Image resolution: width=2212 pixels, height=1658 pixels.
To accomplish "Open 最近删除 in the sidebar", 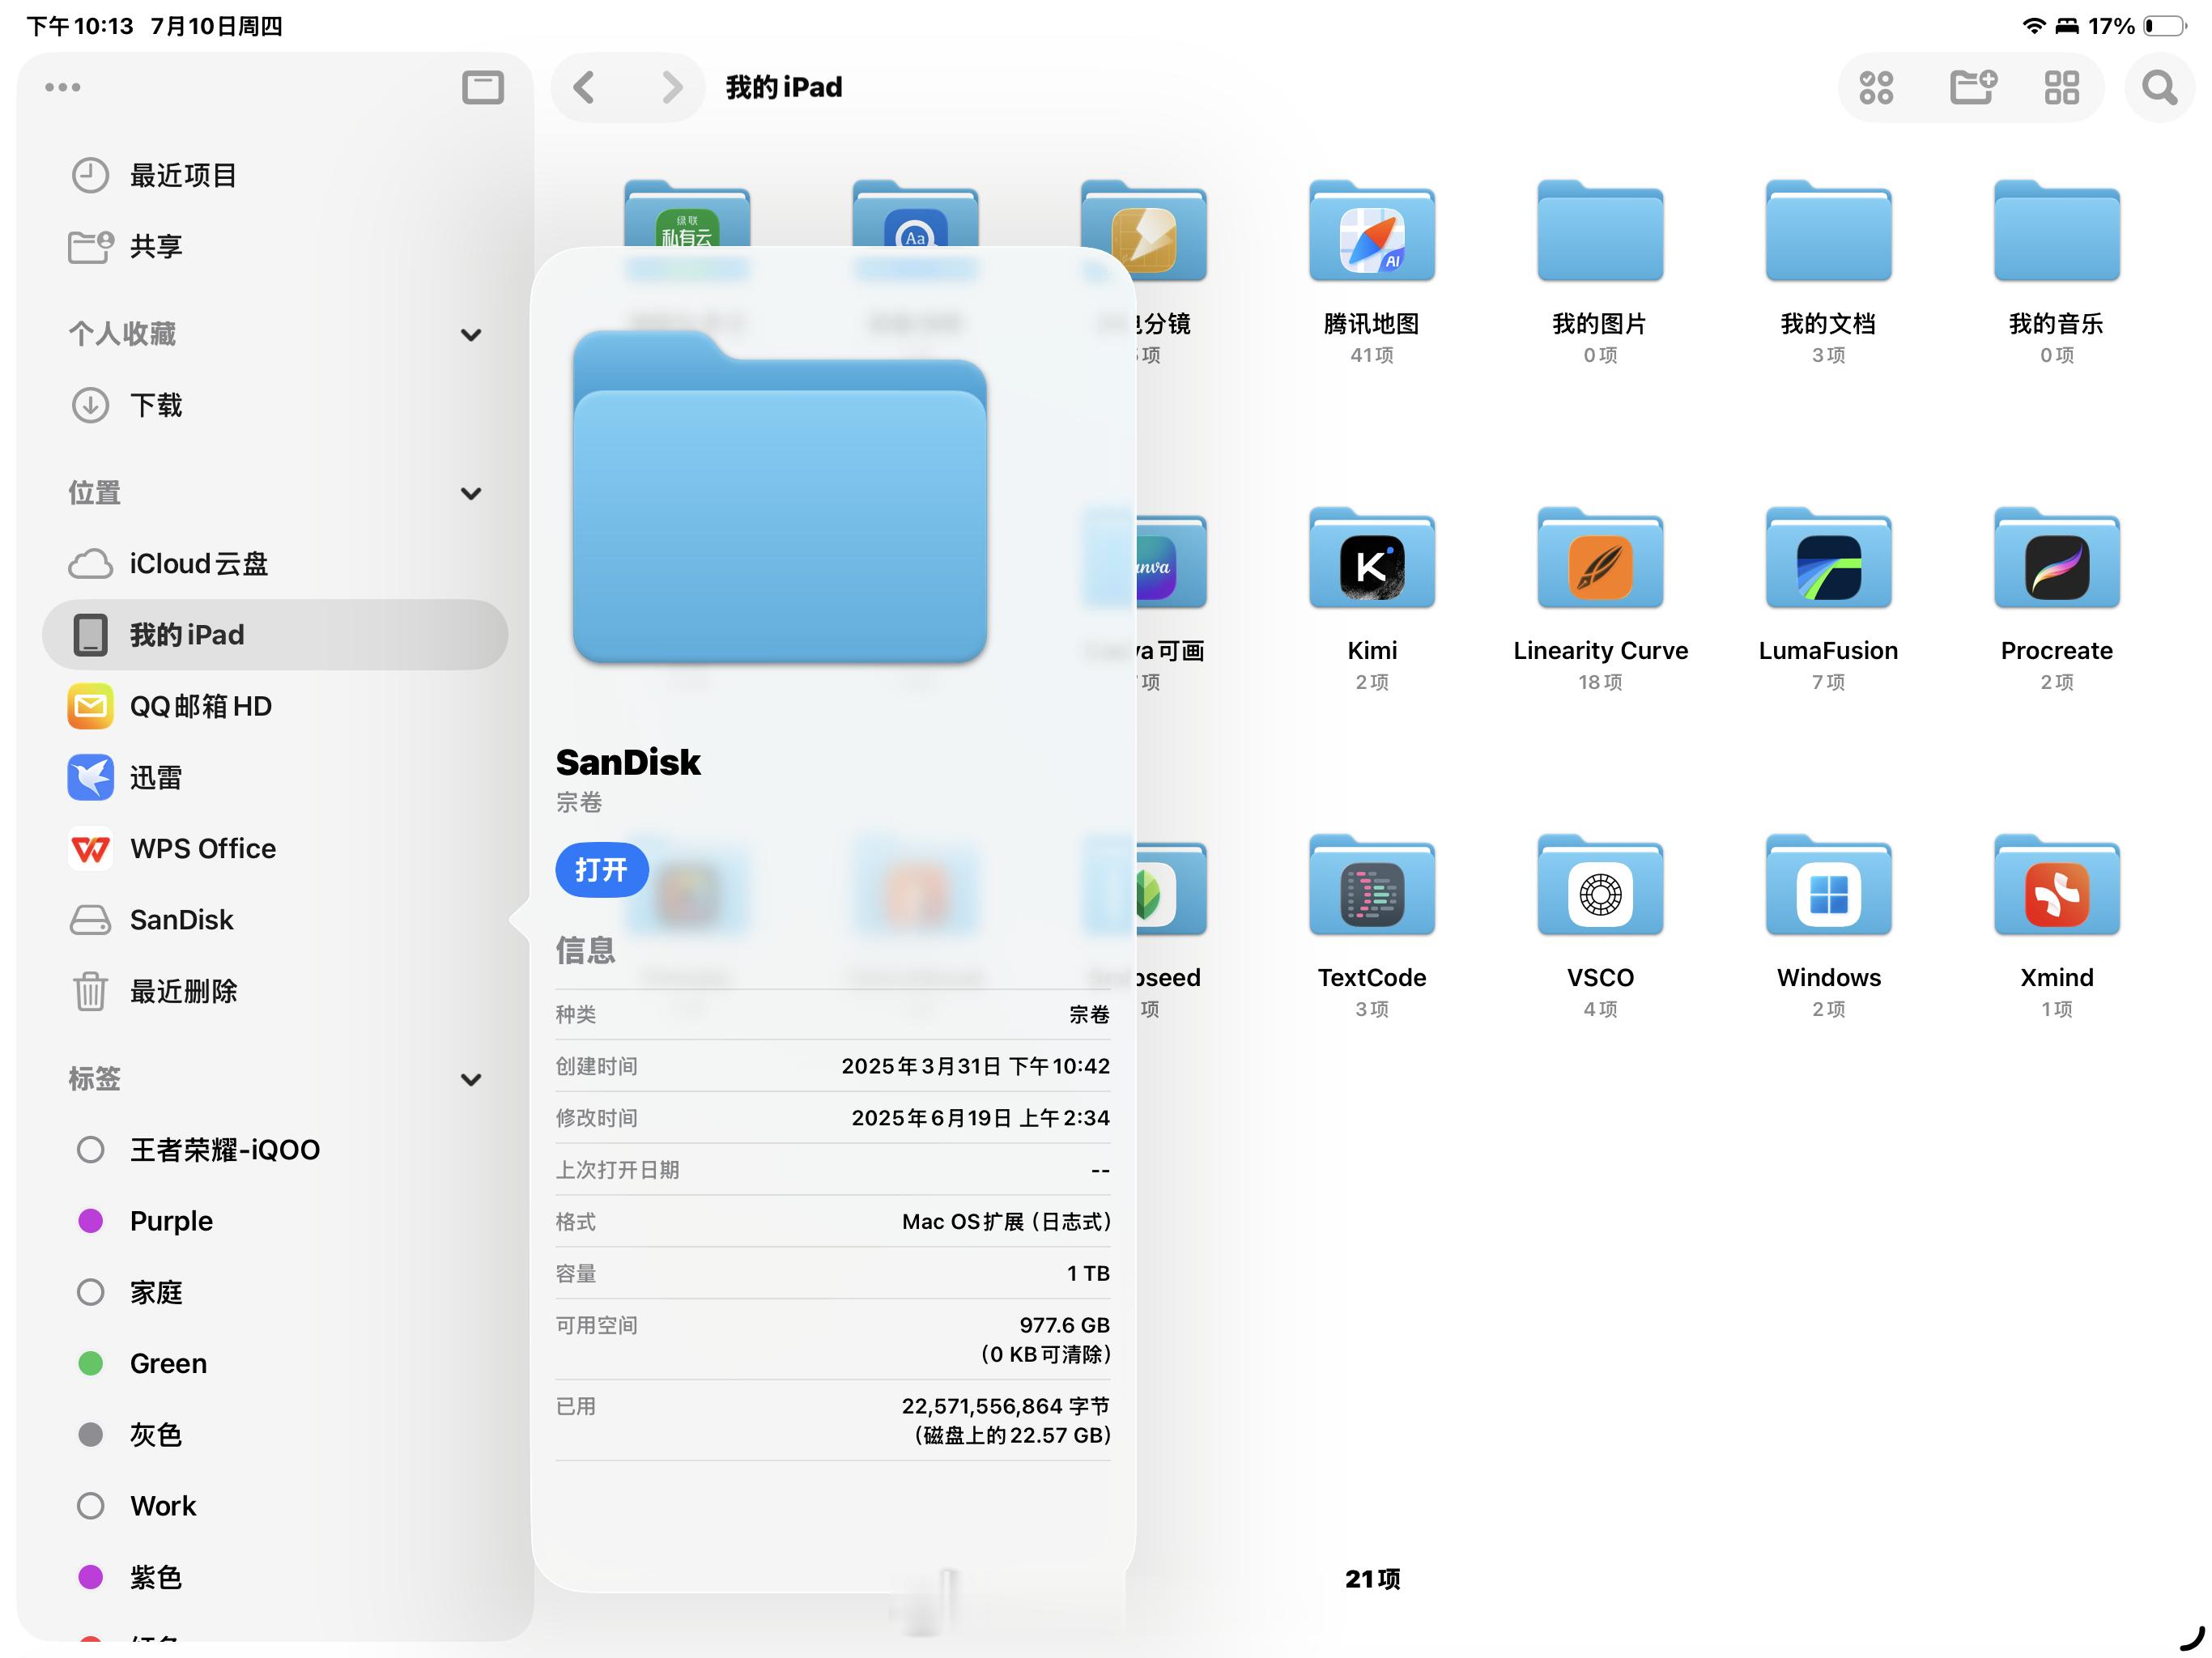I will [275, 991].
